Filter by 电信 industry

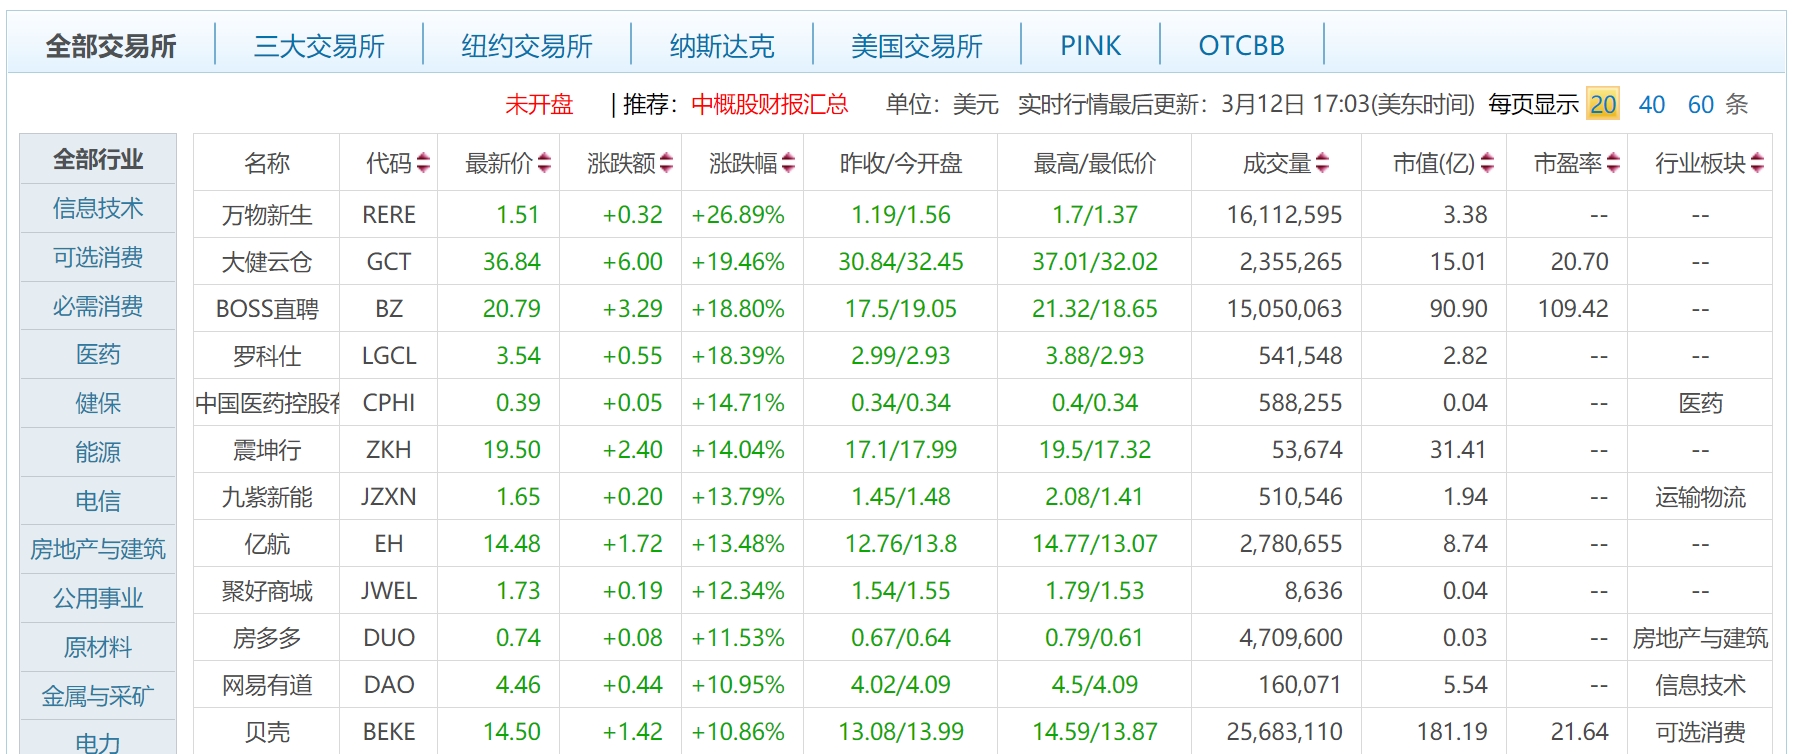(x=98, y=501)
